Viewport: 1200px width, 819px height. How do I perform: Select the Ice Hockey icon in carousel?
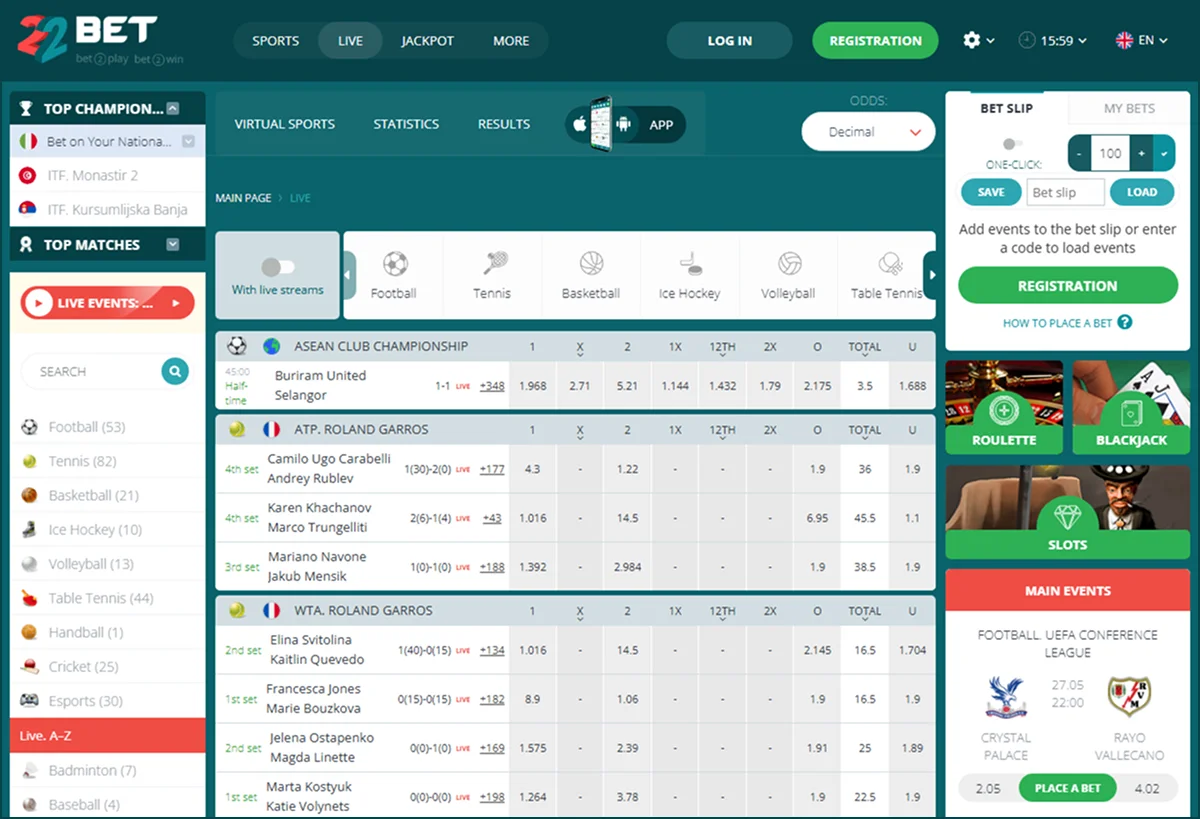coord(690,264)
